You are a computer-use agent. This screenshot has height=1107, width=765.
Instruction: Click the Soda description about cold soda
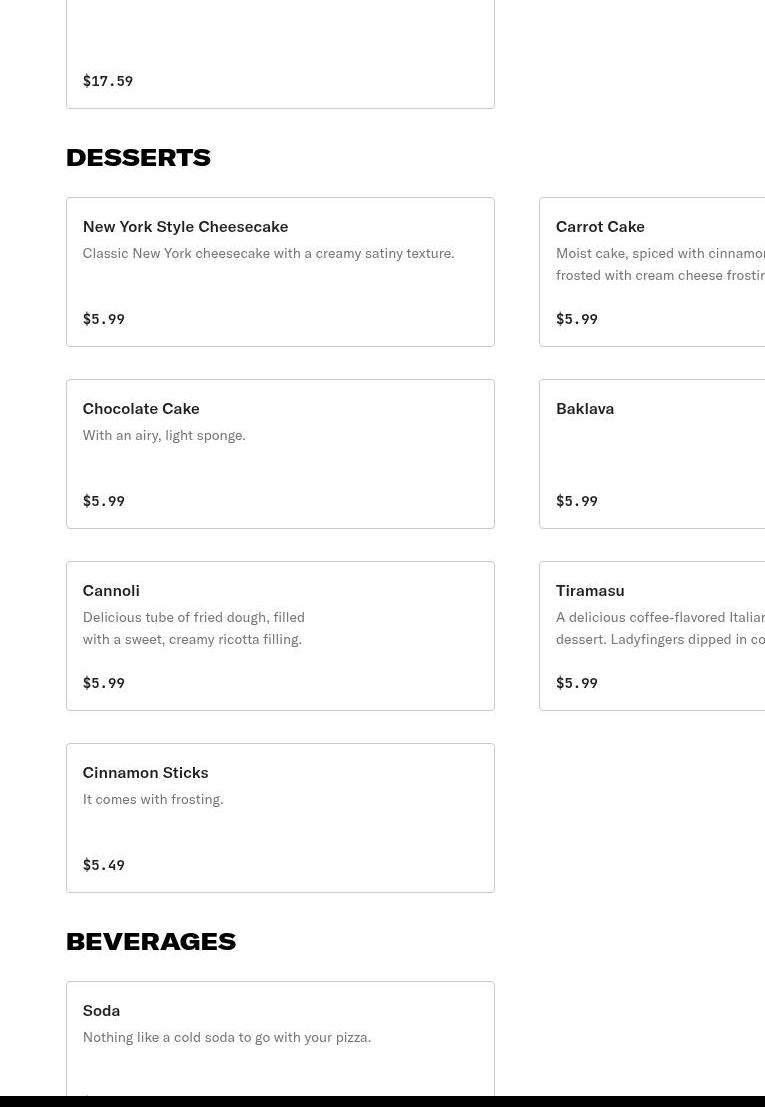[227, 1038]
